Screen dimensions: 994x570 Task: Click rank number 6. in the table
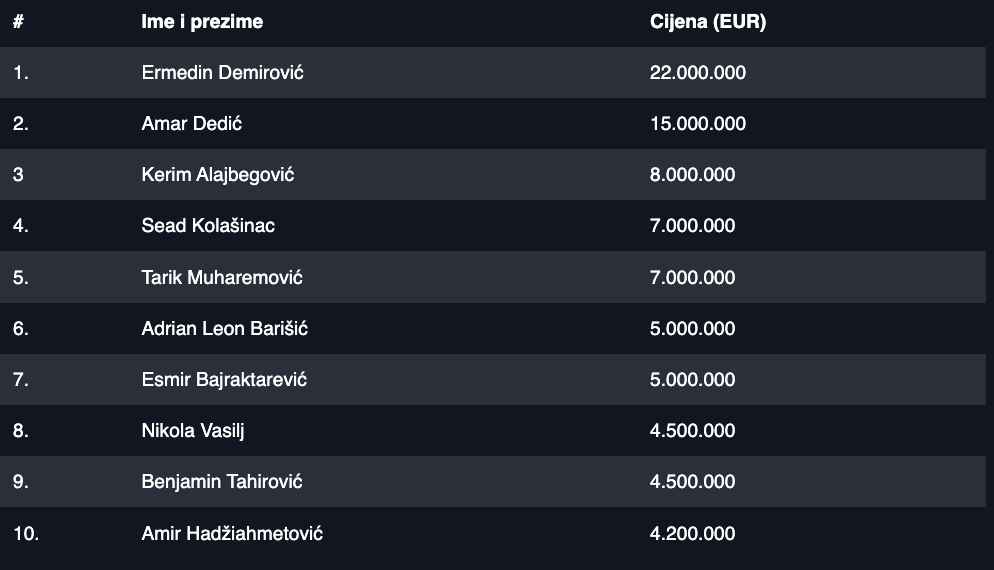point(21,328)
